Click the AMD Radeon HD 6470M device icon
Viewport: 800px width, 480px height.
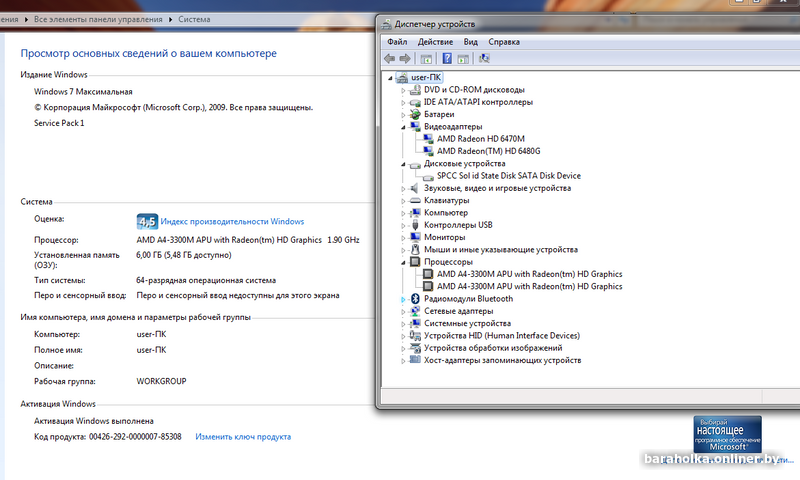[428, 139]
